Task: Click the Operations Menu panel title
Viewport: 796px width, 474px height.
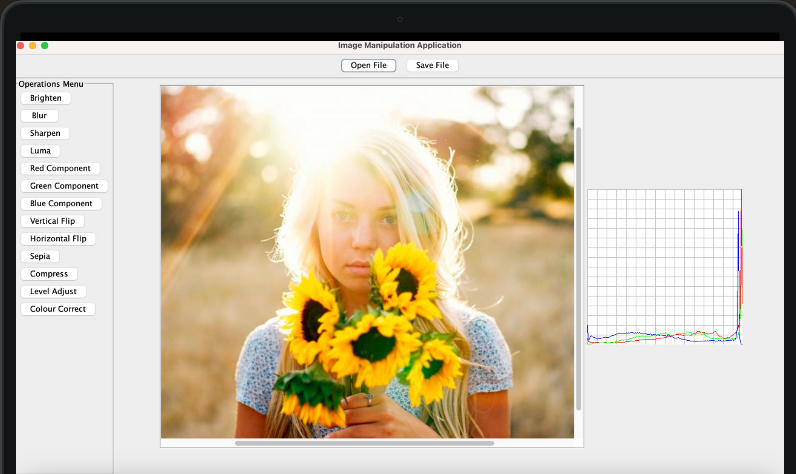Action: coord(51,84)
